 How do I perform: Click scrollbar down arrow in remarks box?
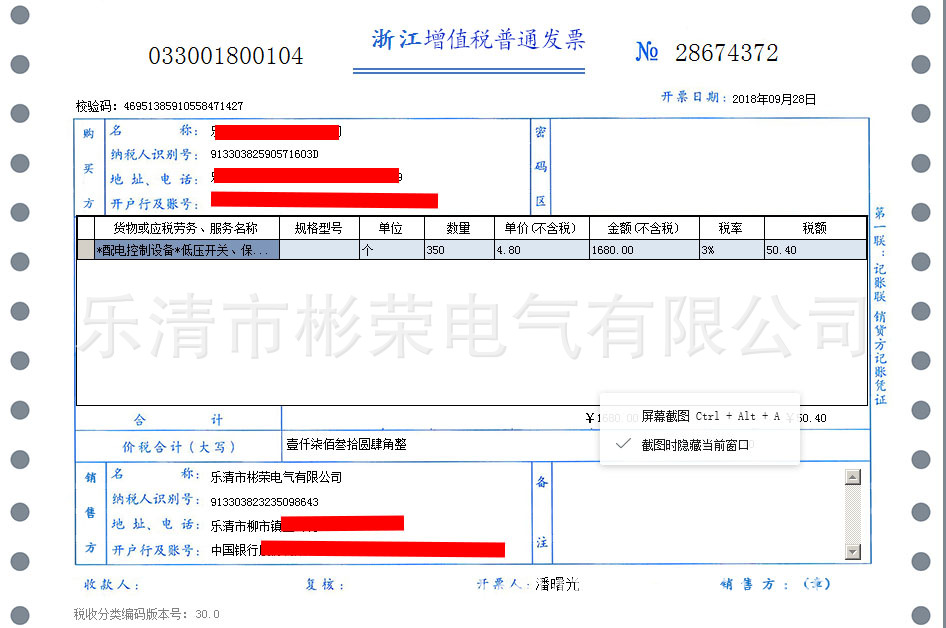854,551
